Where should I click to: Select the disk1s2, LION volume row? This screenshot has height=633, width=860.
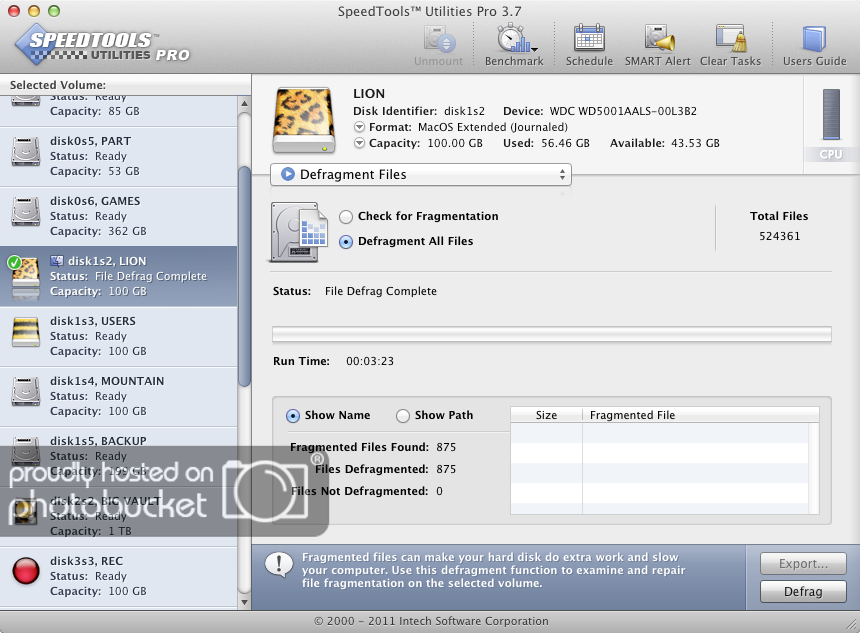(x=118, y=276)
